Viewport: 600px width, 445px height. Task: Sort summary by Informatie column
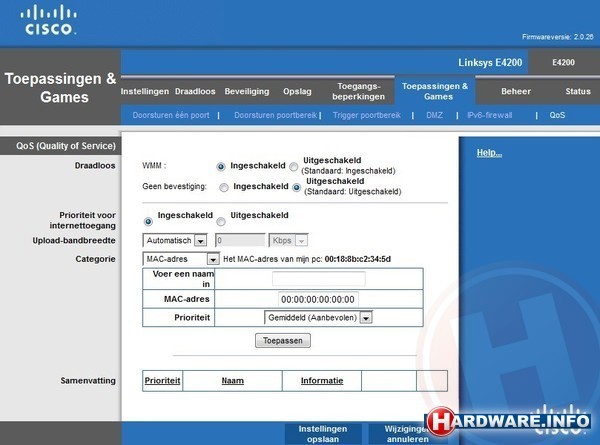click(x=322, y=381)
